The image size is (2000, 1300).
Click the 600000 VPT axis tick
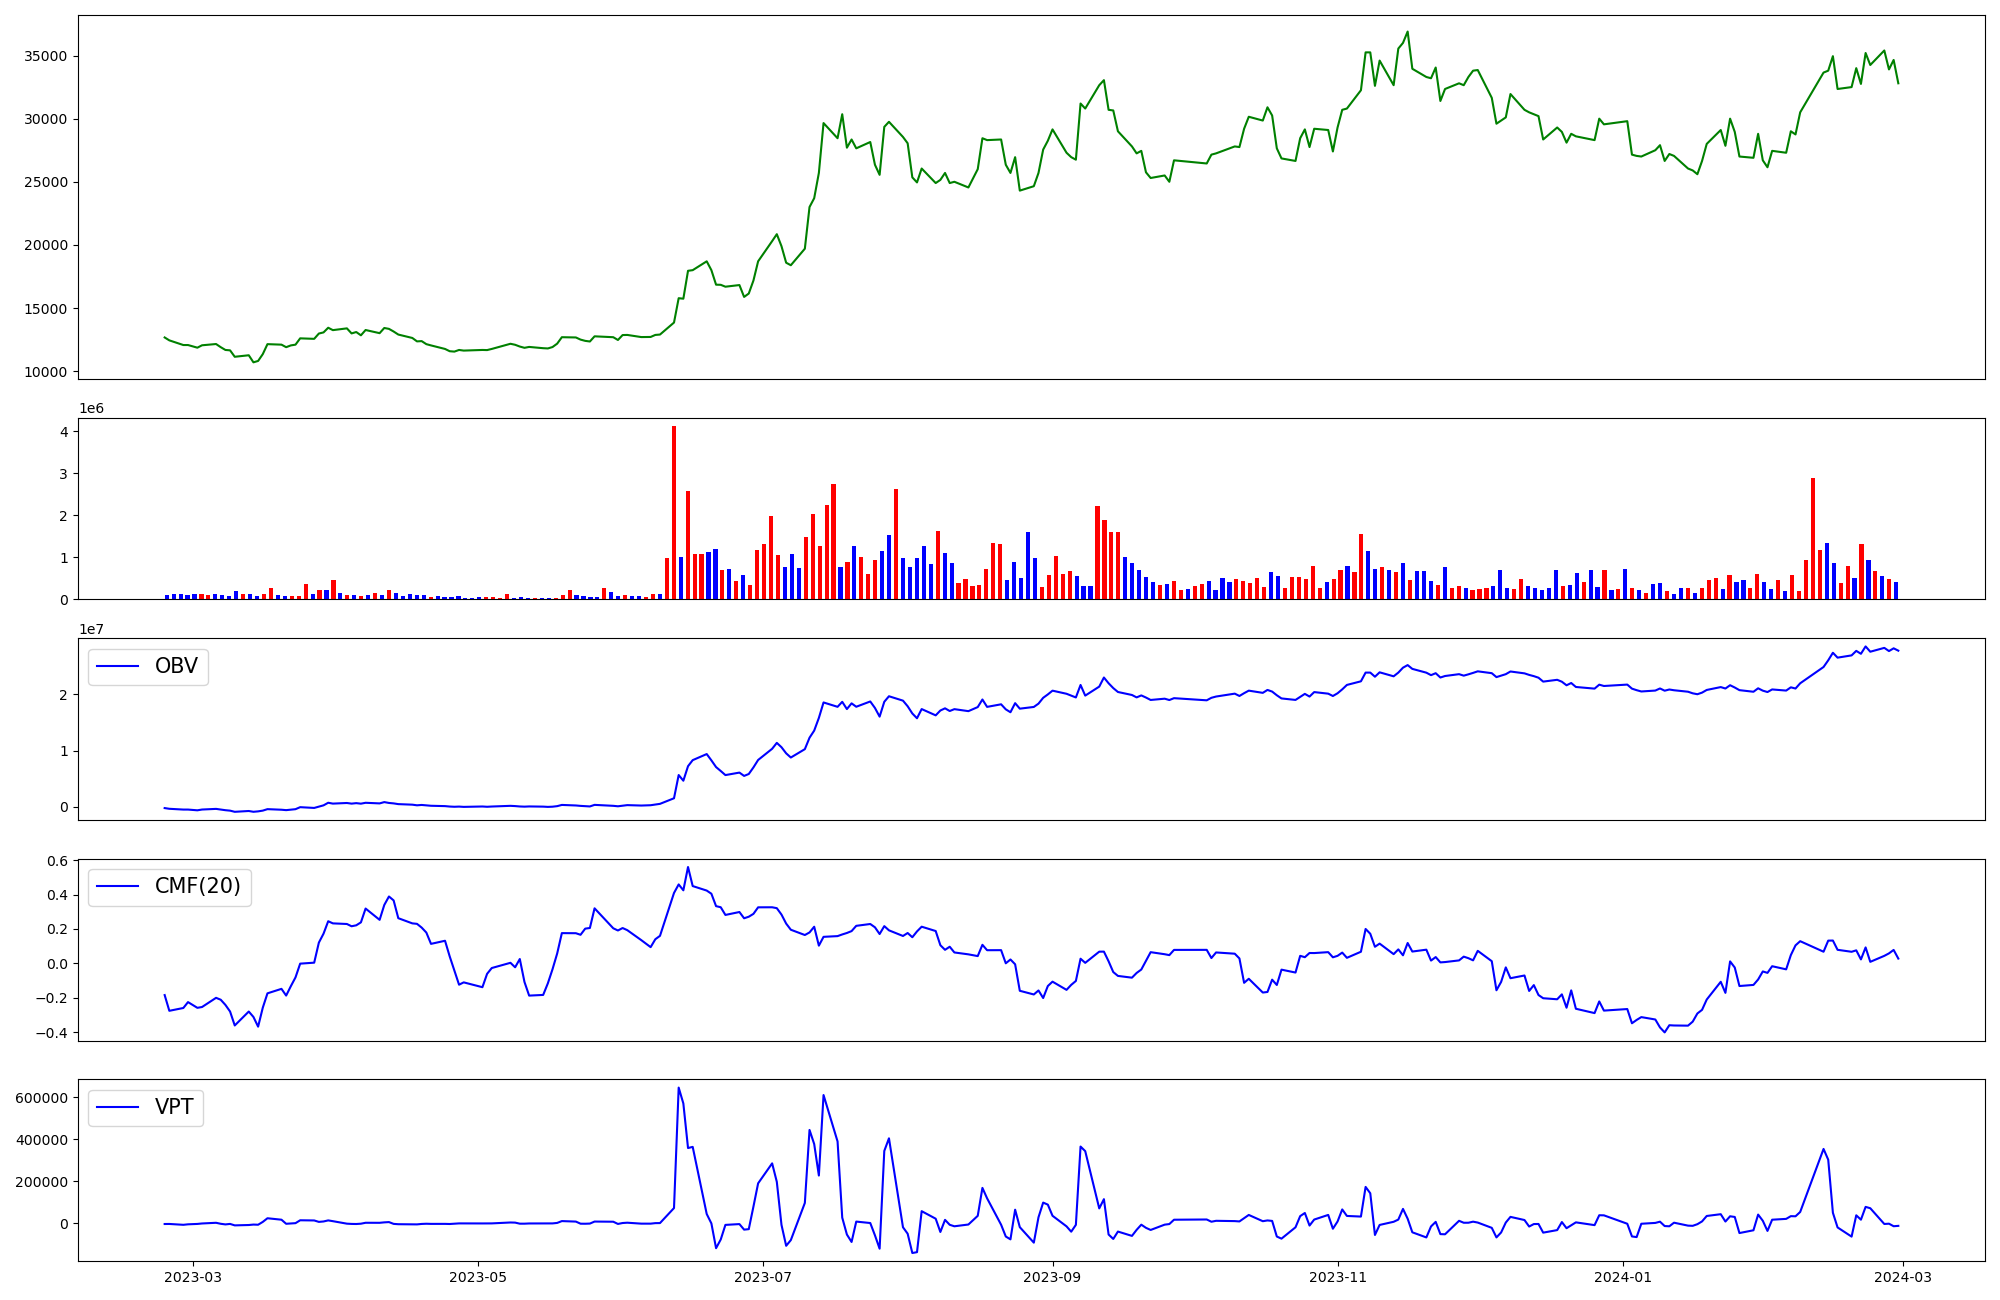pyautogui.click(x=41, y=1098)
